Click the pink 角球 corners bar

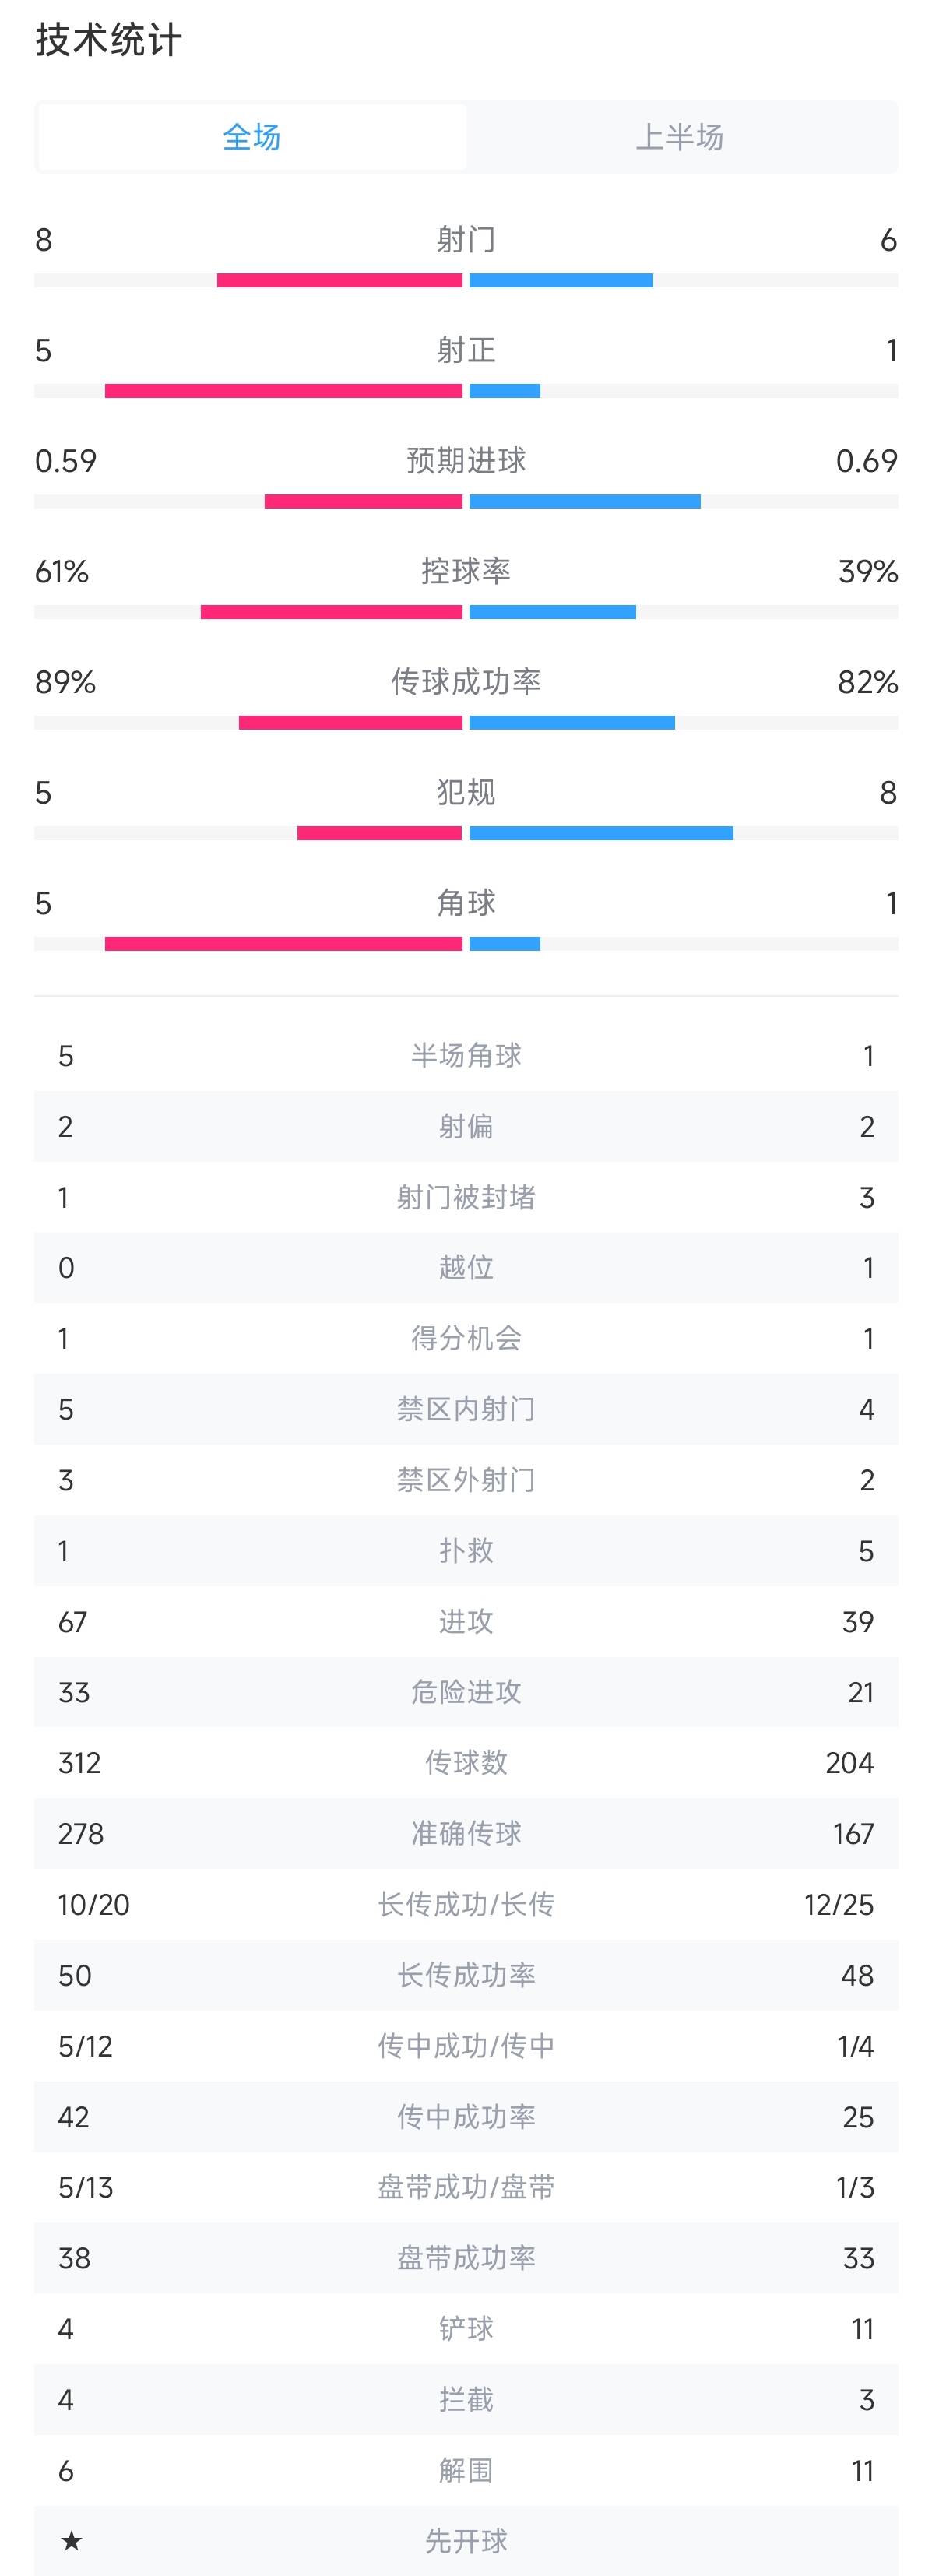pos(283,944)
